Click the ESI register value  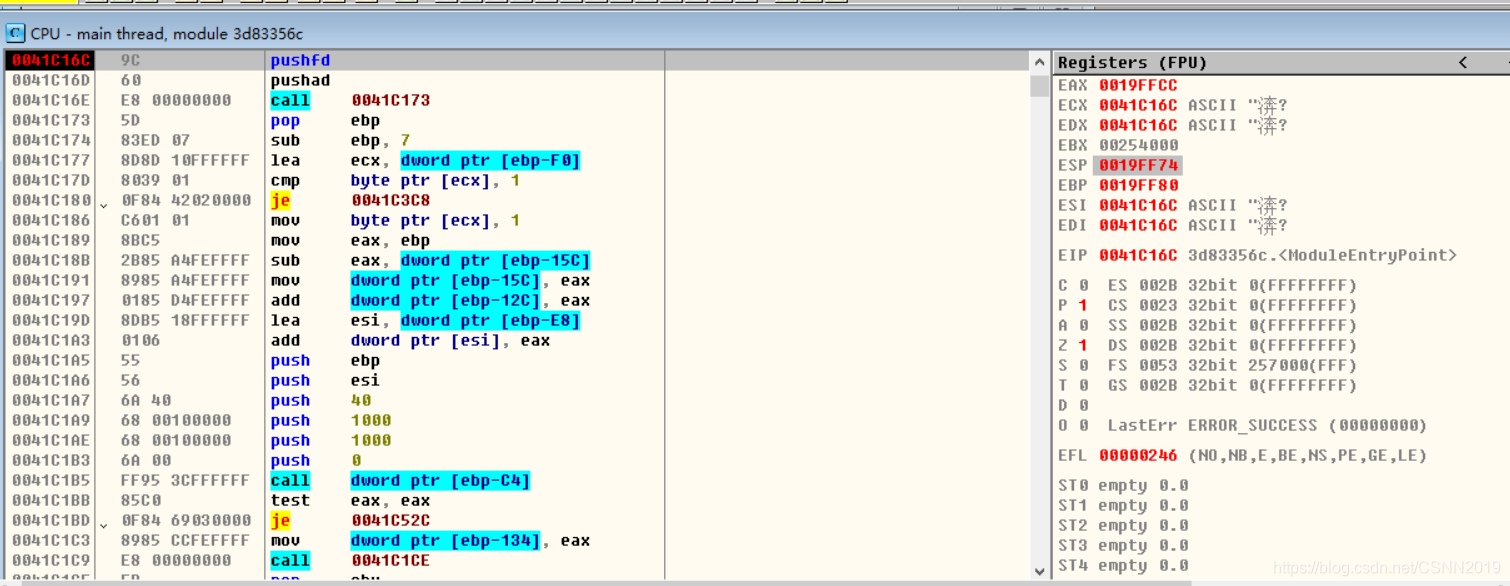point(1138,205)
